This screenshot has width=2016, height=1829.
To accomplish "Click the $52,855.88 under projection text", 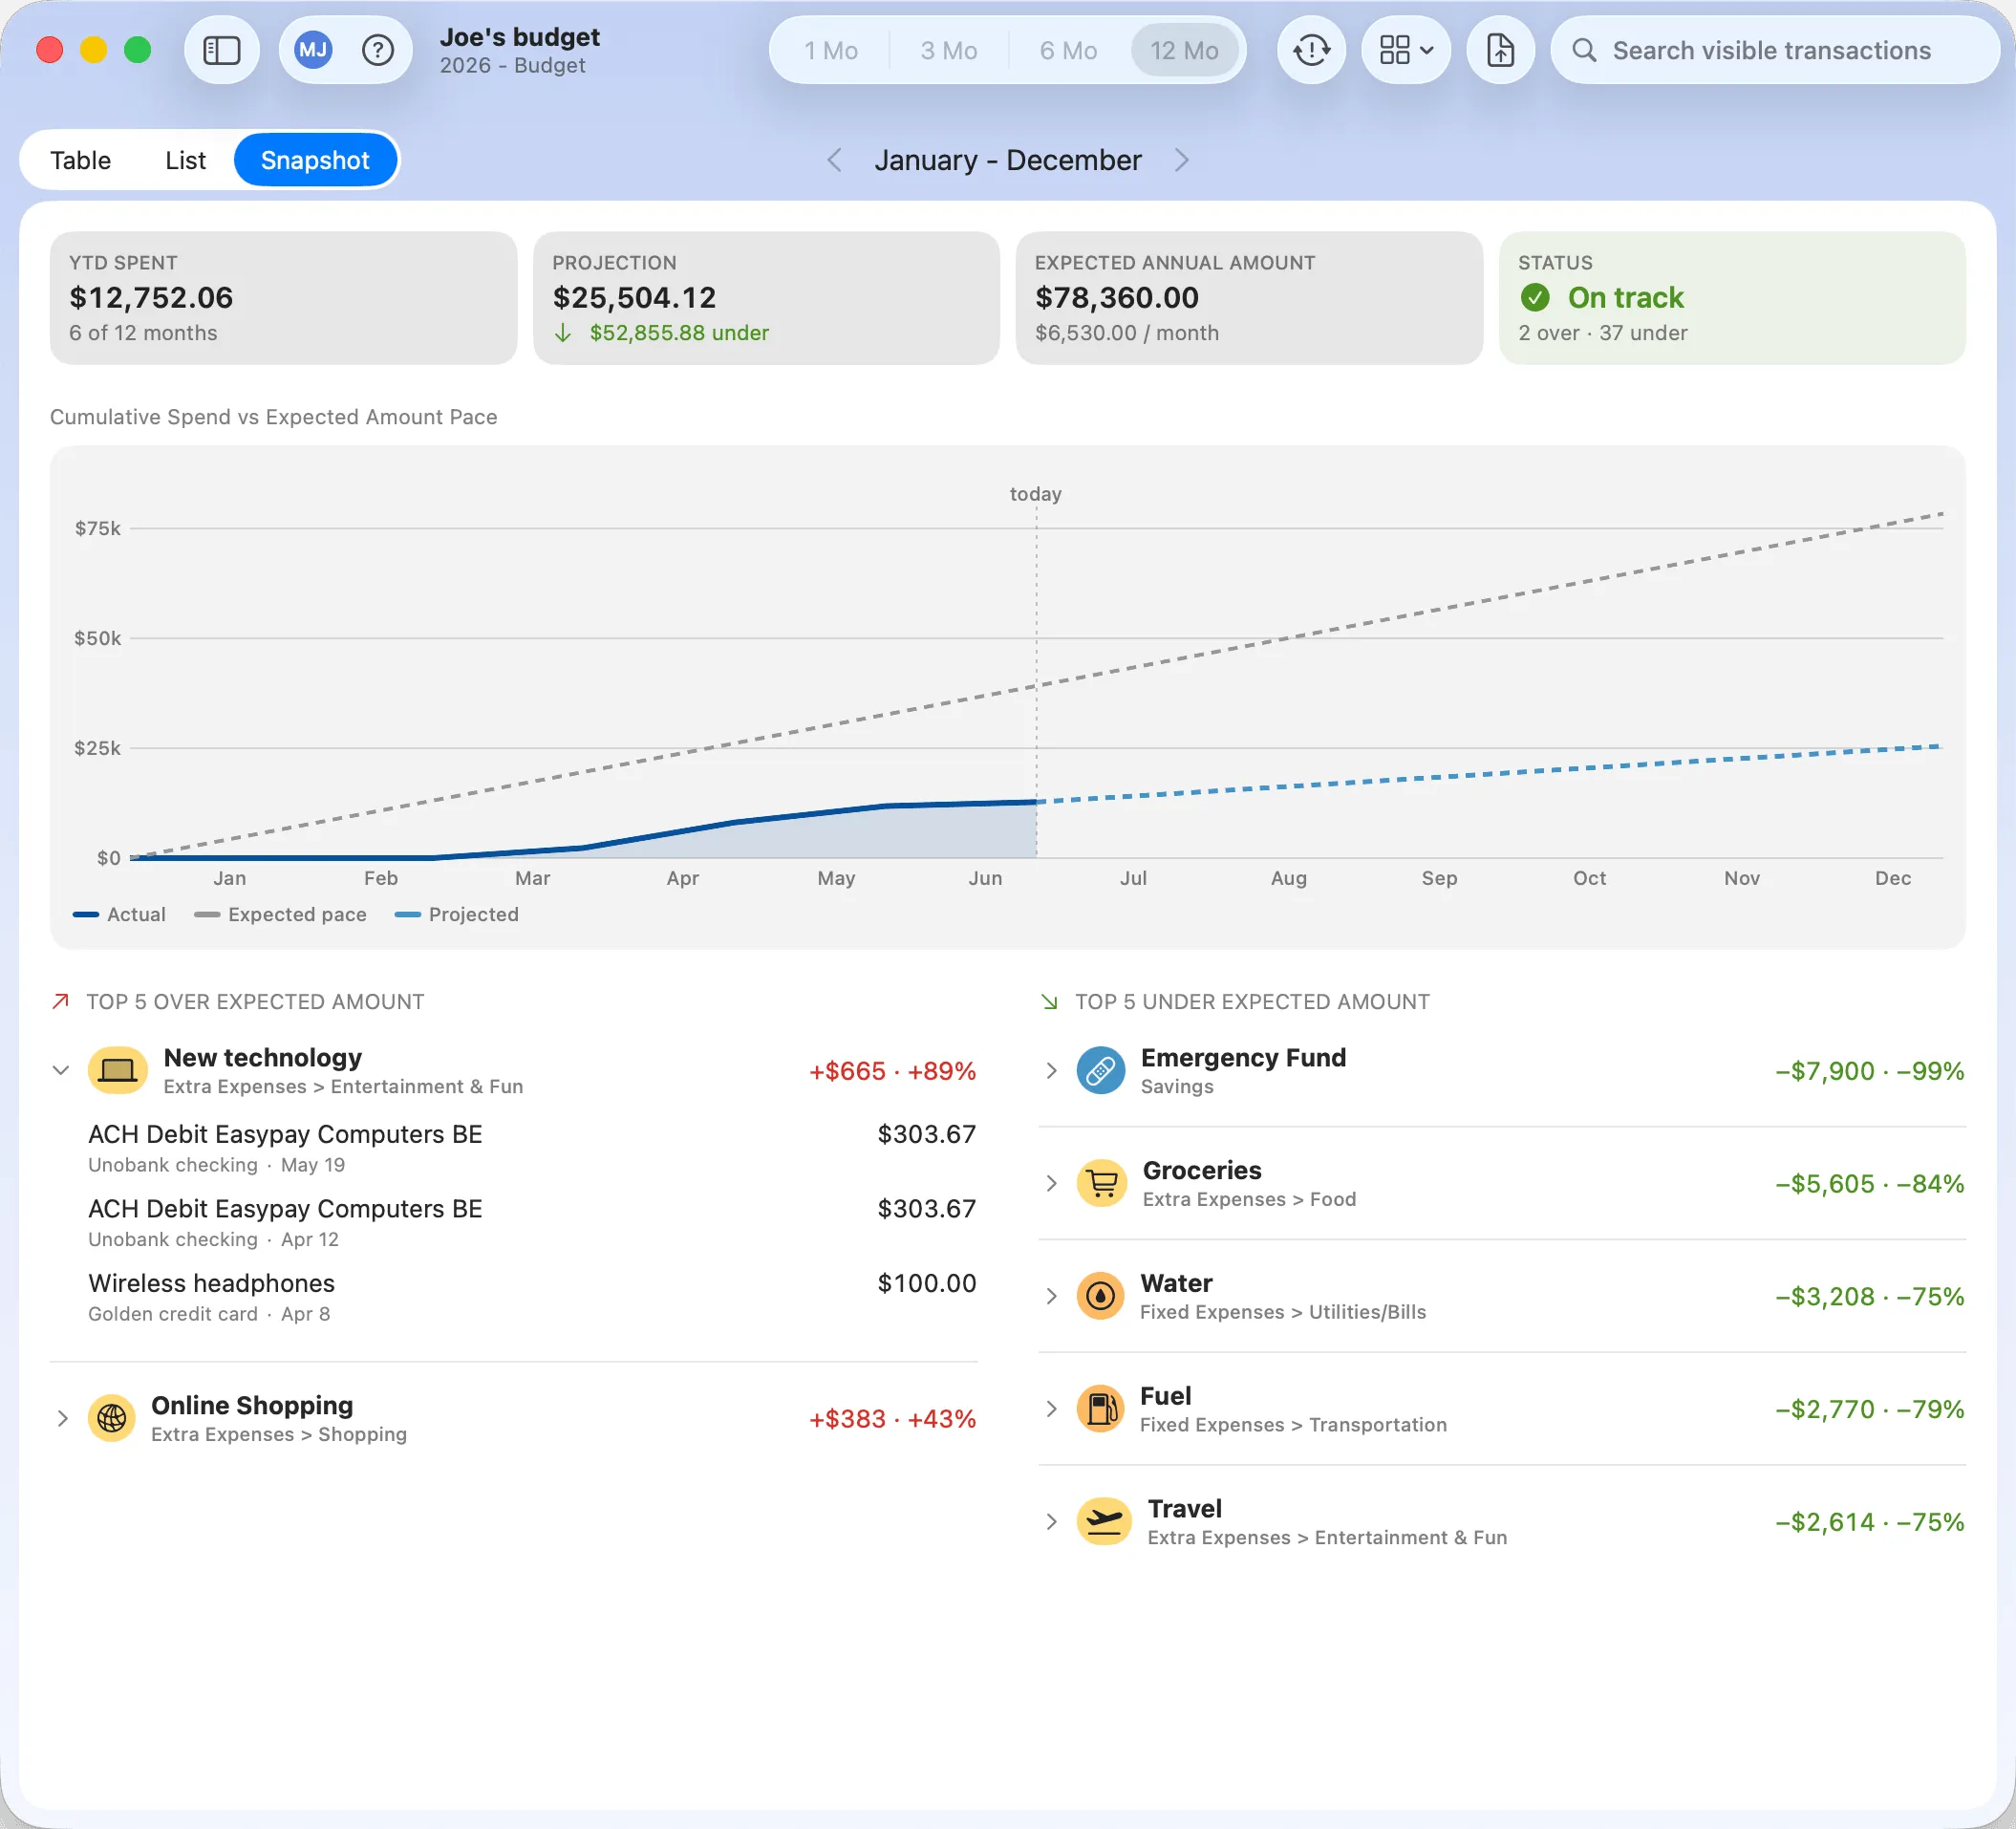I will [x=679, y=333].
